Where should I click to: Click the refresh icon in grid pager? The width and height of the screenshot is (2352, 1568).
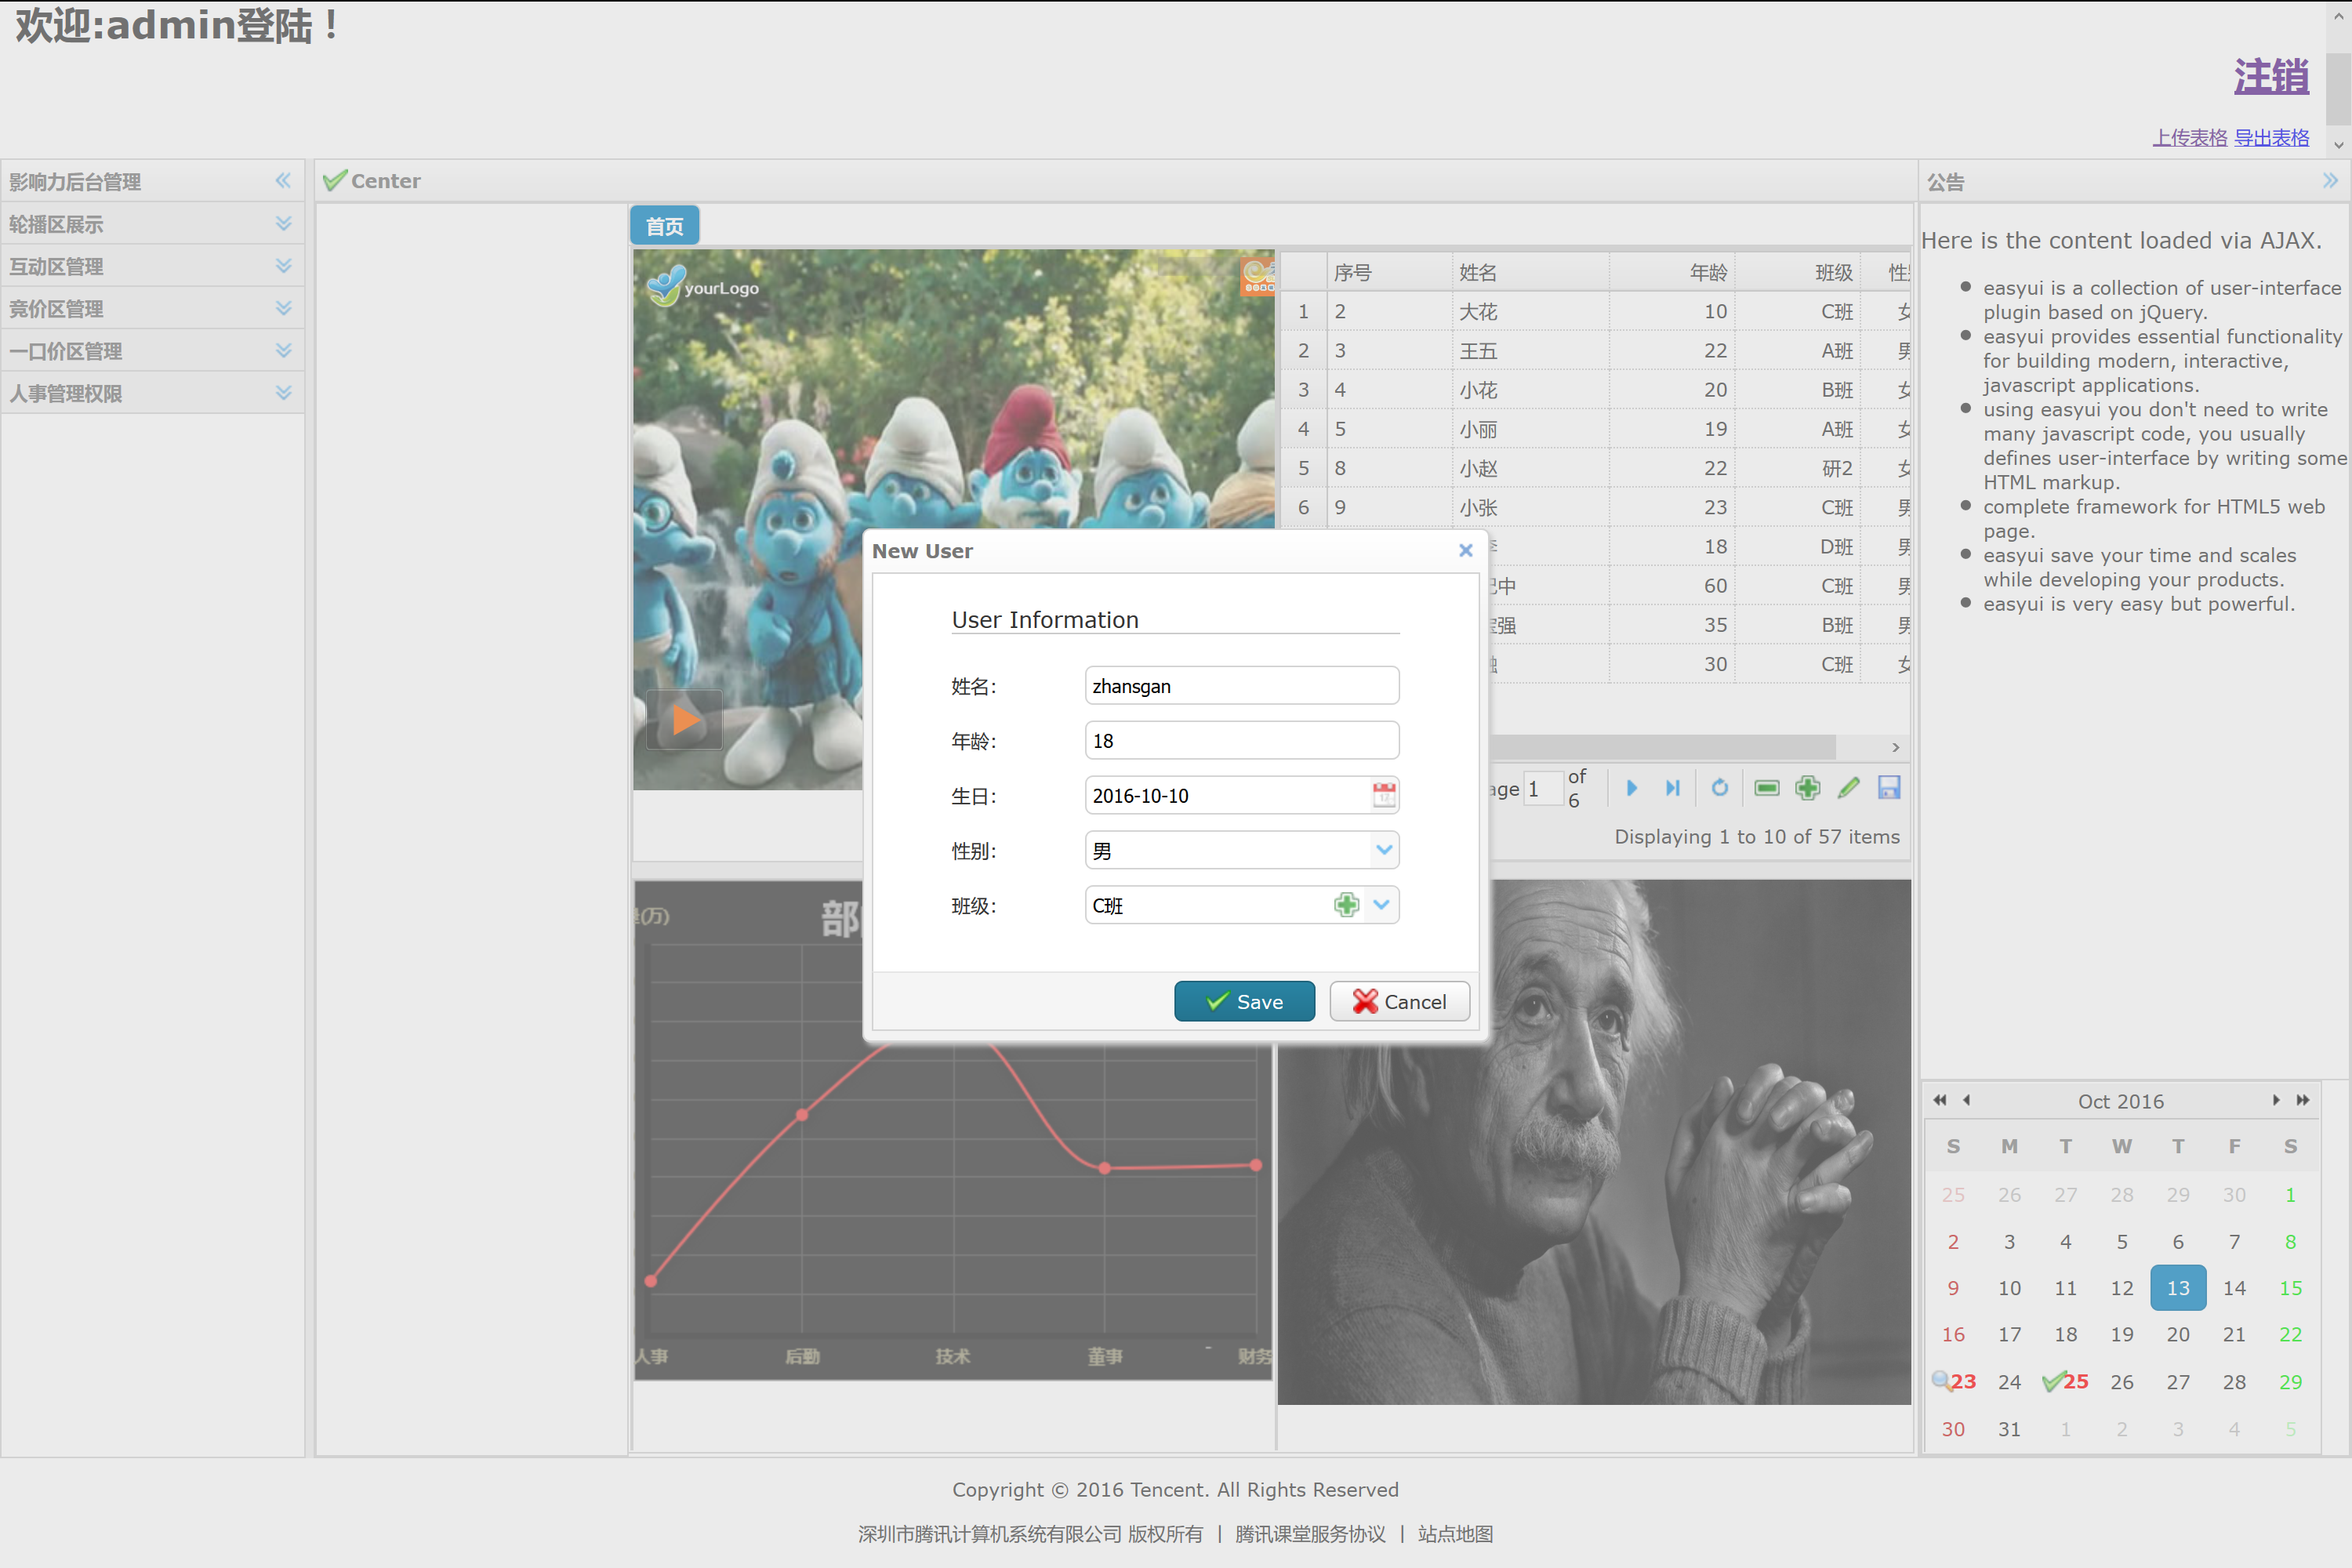(x=1719, y=788)
